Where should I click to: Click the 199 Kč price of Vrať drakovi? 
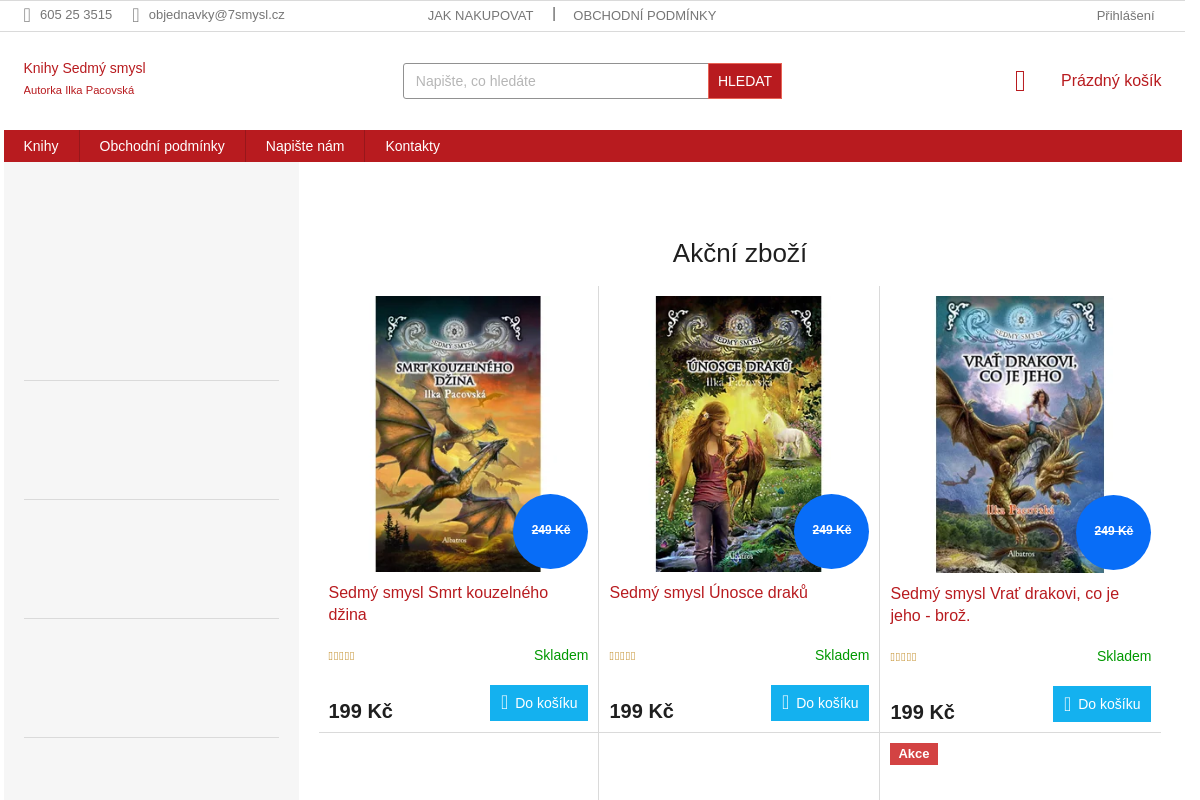pos(922,712)
